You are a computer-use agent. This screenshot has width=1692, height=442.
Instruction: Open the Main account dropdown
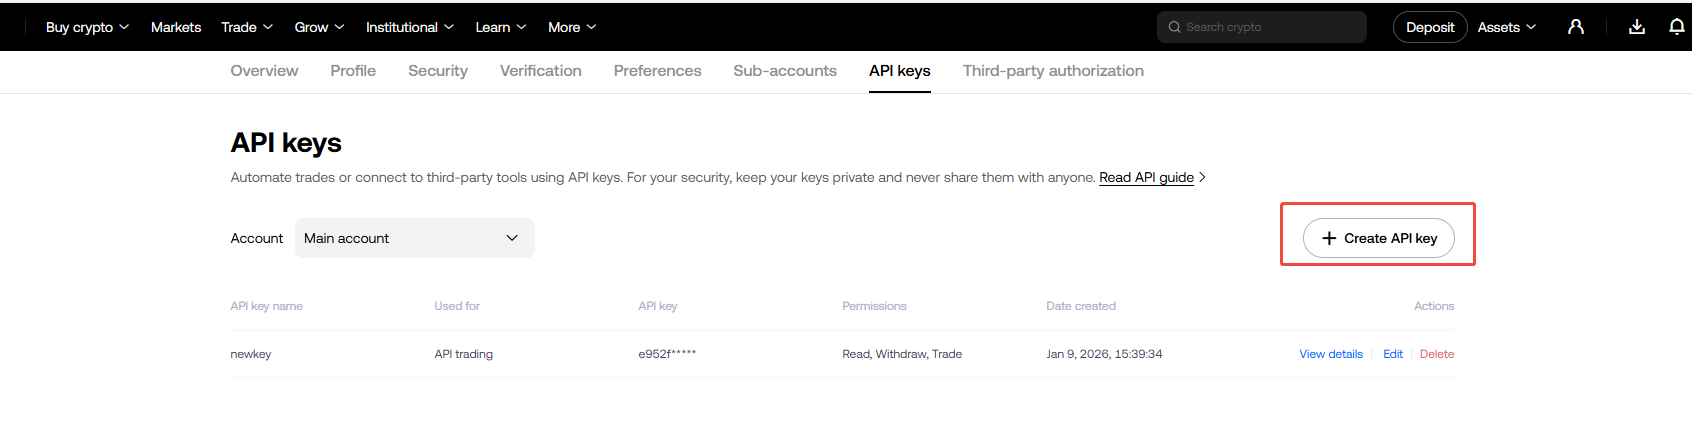point(414,238)
